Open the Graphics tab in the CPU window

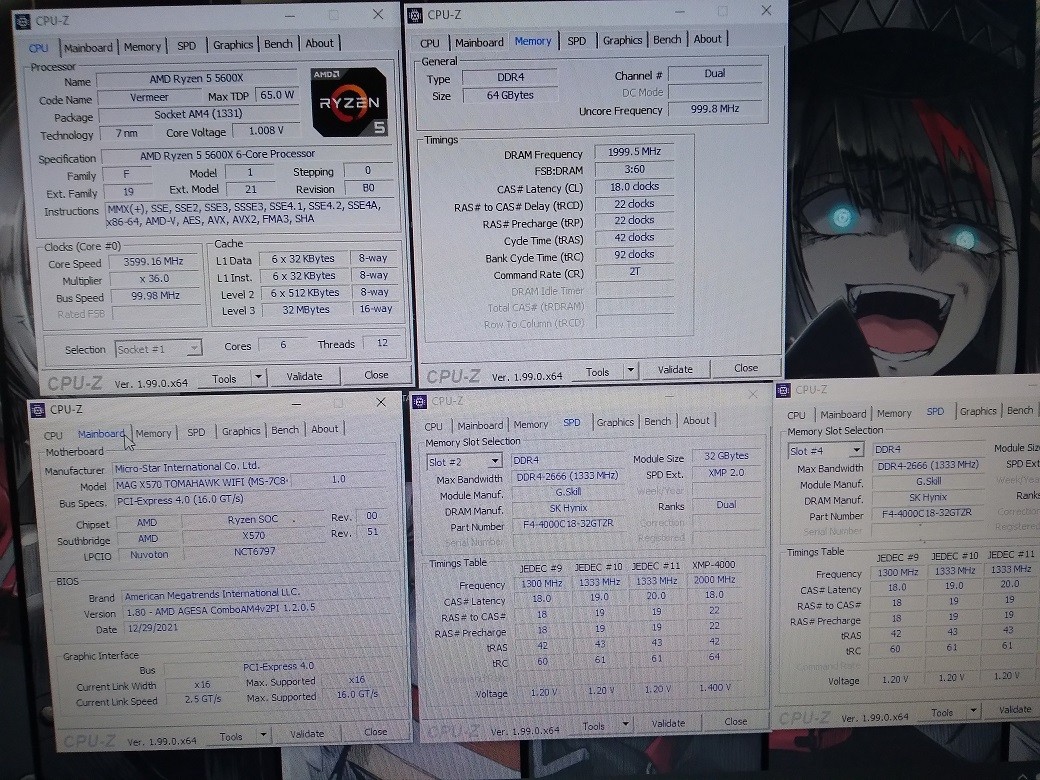coord(233,44)
